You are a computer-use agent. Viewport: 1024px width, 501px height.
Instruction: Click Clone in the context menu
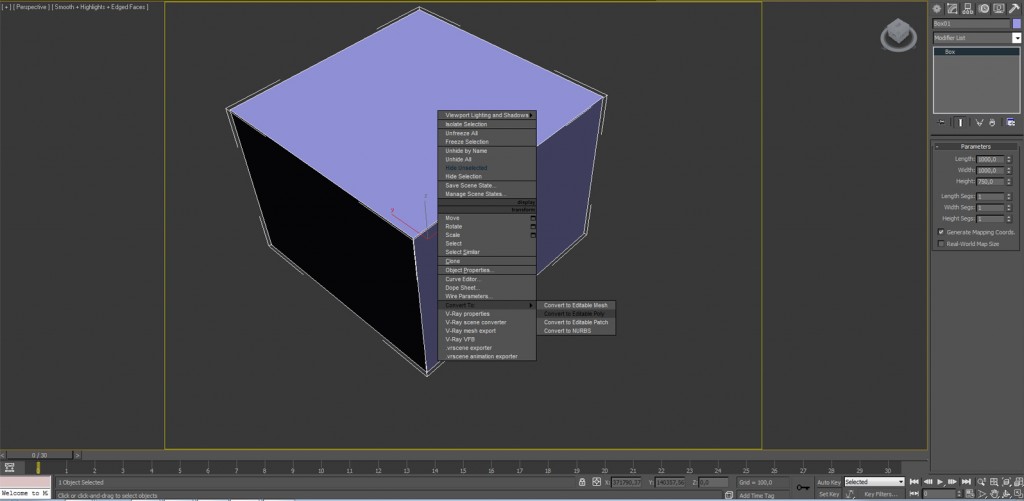(x=487, y=261)
